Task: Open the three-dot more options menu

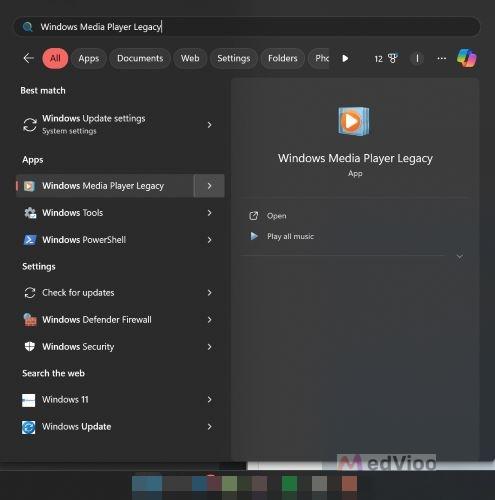Action: click(x=442, y=59)
